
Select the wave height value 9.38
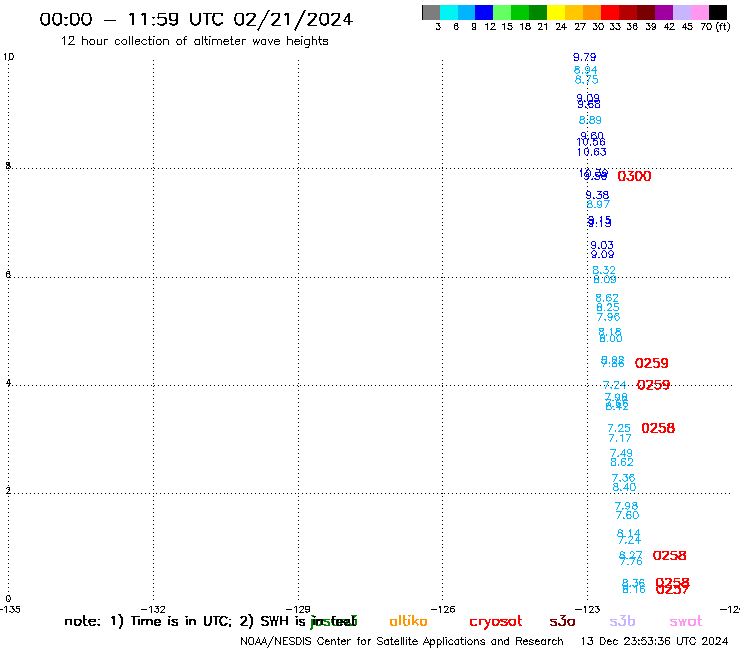coord(597,195)
